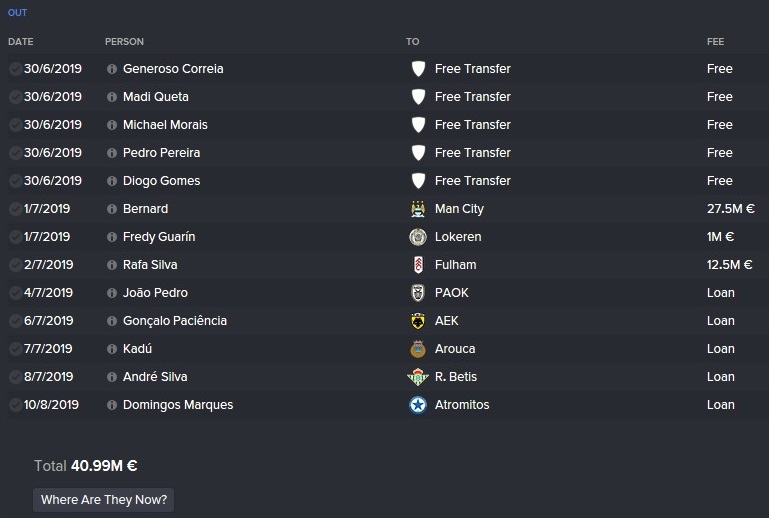Viewport: 769px width, 518px height.
Task: Click the Lokeren club badge
Action: [x=418, y=237]
